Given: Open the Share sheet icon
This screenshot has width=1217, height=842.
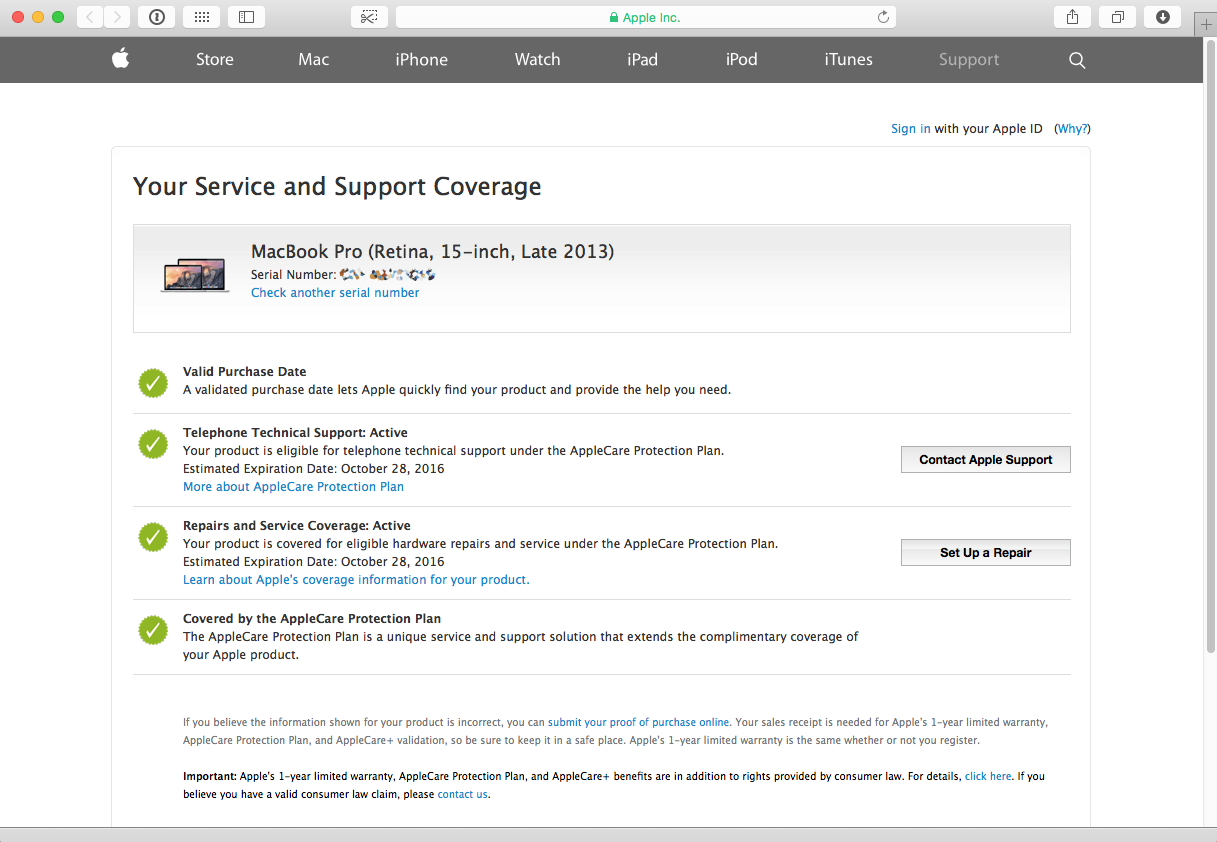Looking at the screenshot, I should pyautogui.click(x=1073, y=17).
